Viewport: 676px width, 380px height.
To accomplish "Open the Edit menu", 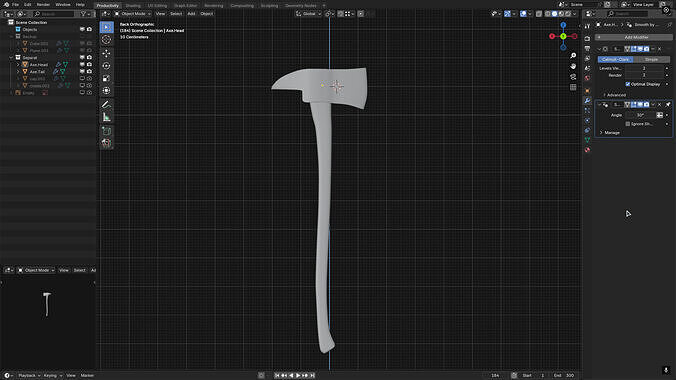I will 28,4.
